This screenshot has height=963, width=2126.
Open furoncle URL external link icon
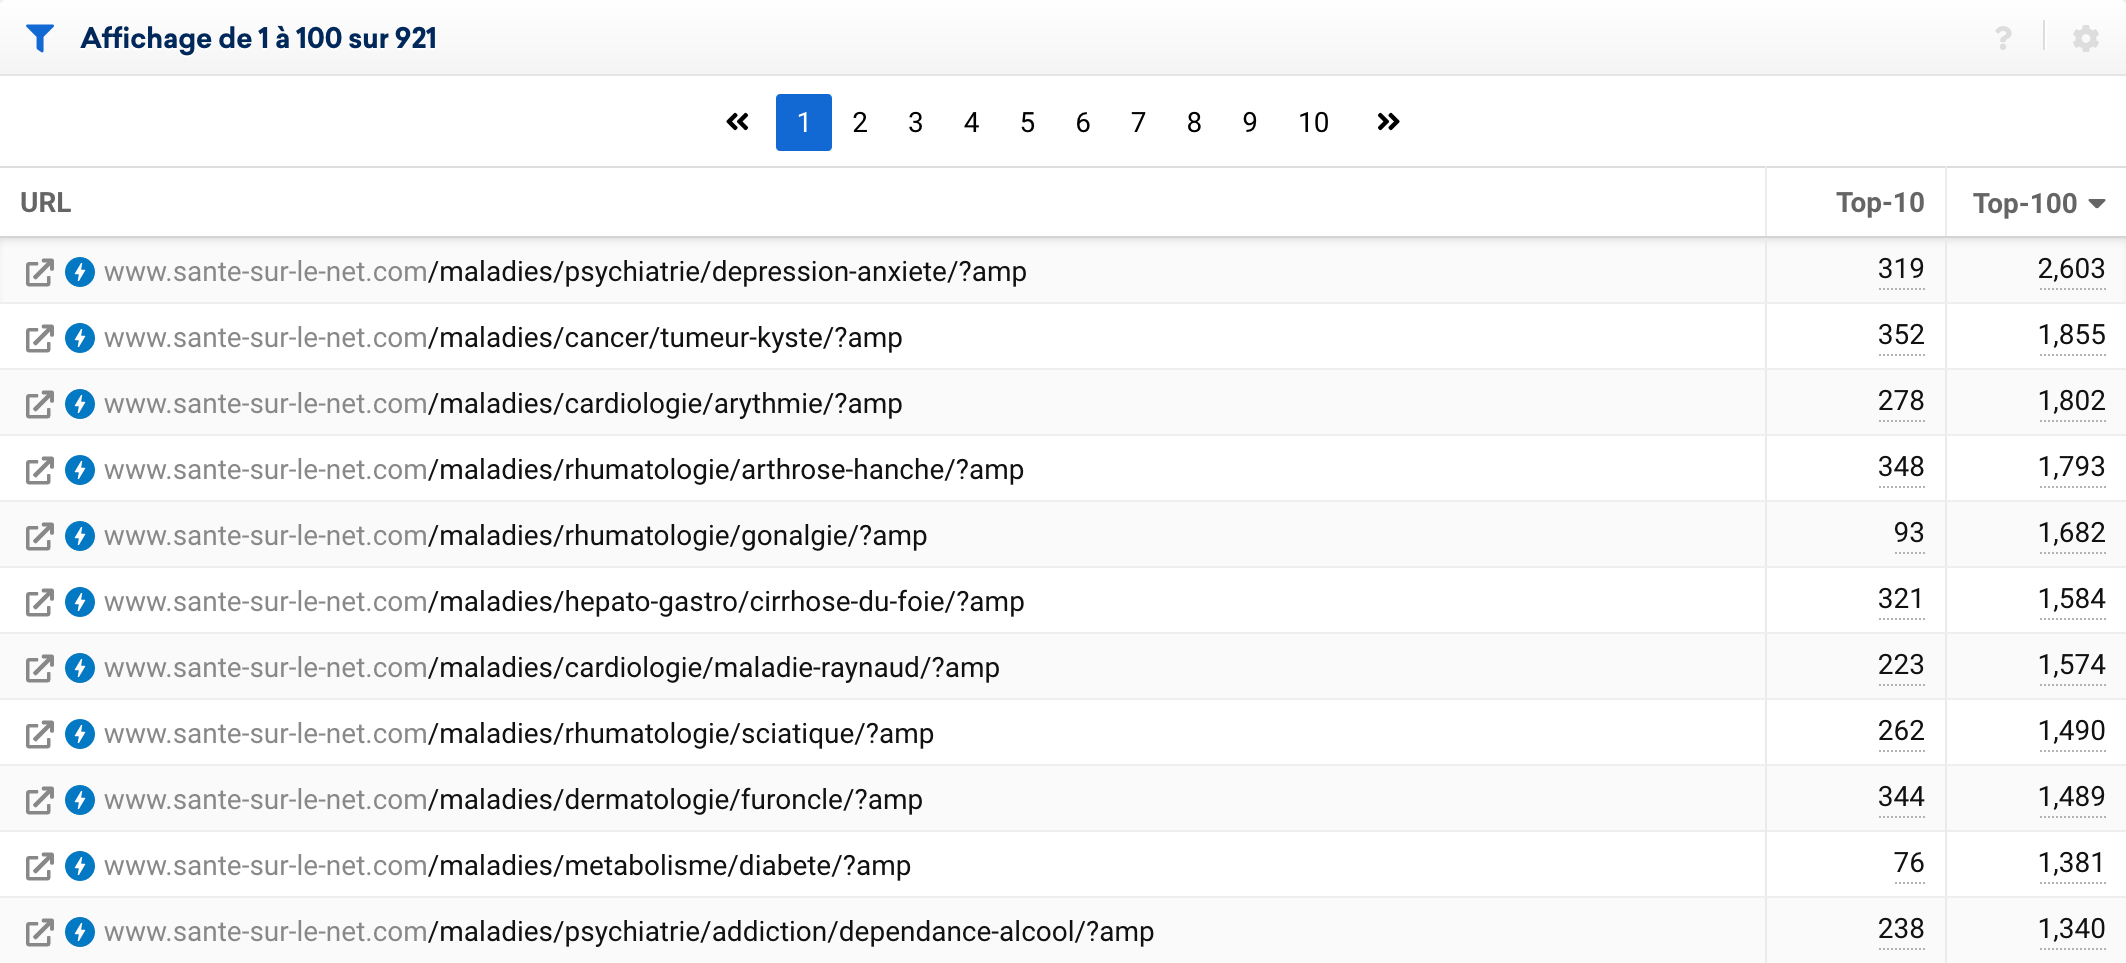[x=39, y=800]
